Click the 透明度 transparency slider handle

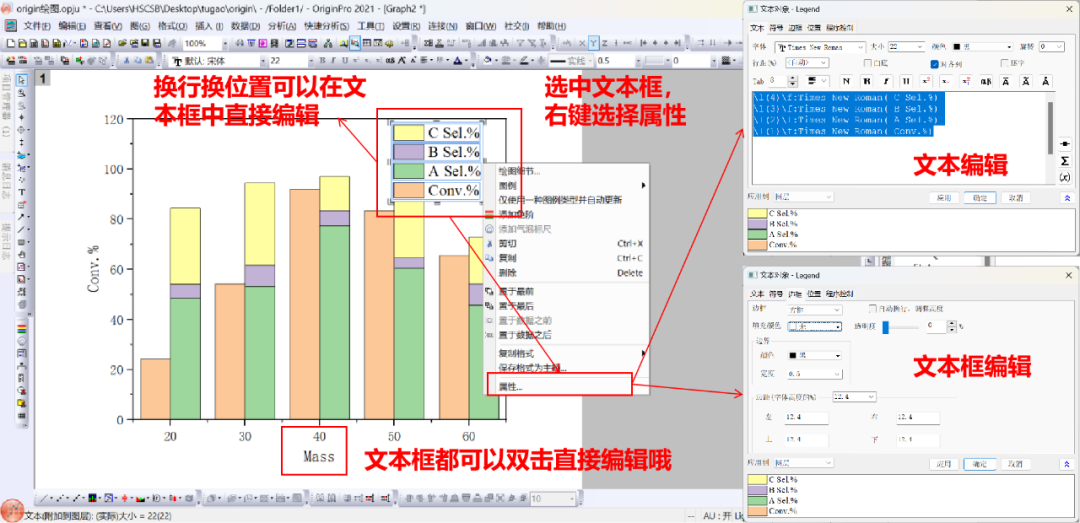(886, 326)
